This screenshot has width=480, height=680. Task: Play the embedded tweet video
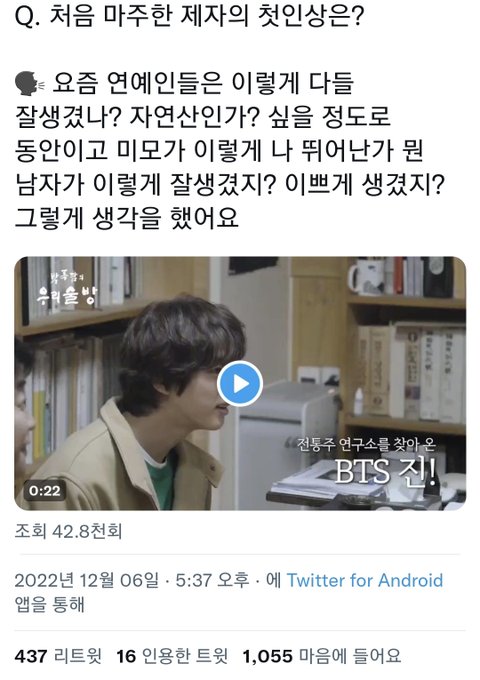(239, 384)
